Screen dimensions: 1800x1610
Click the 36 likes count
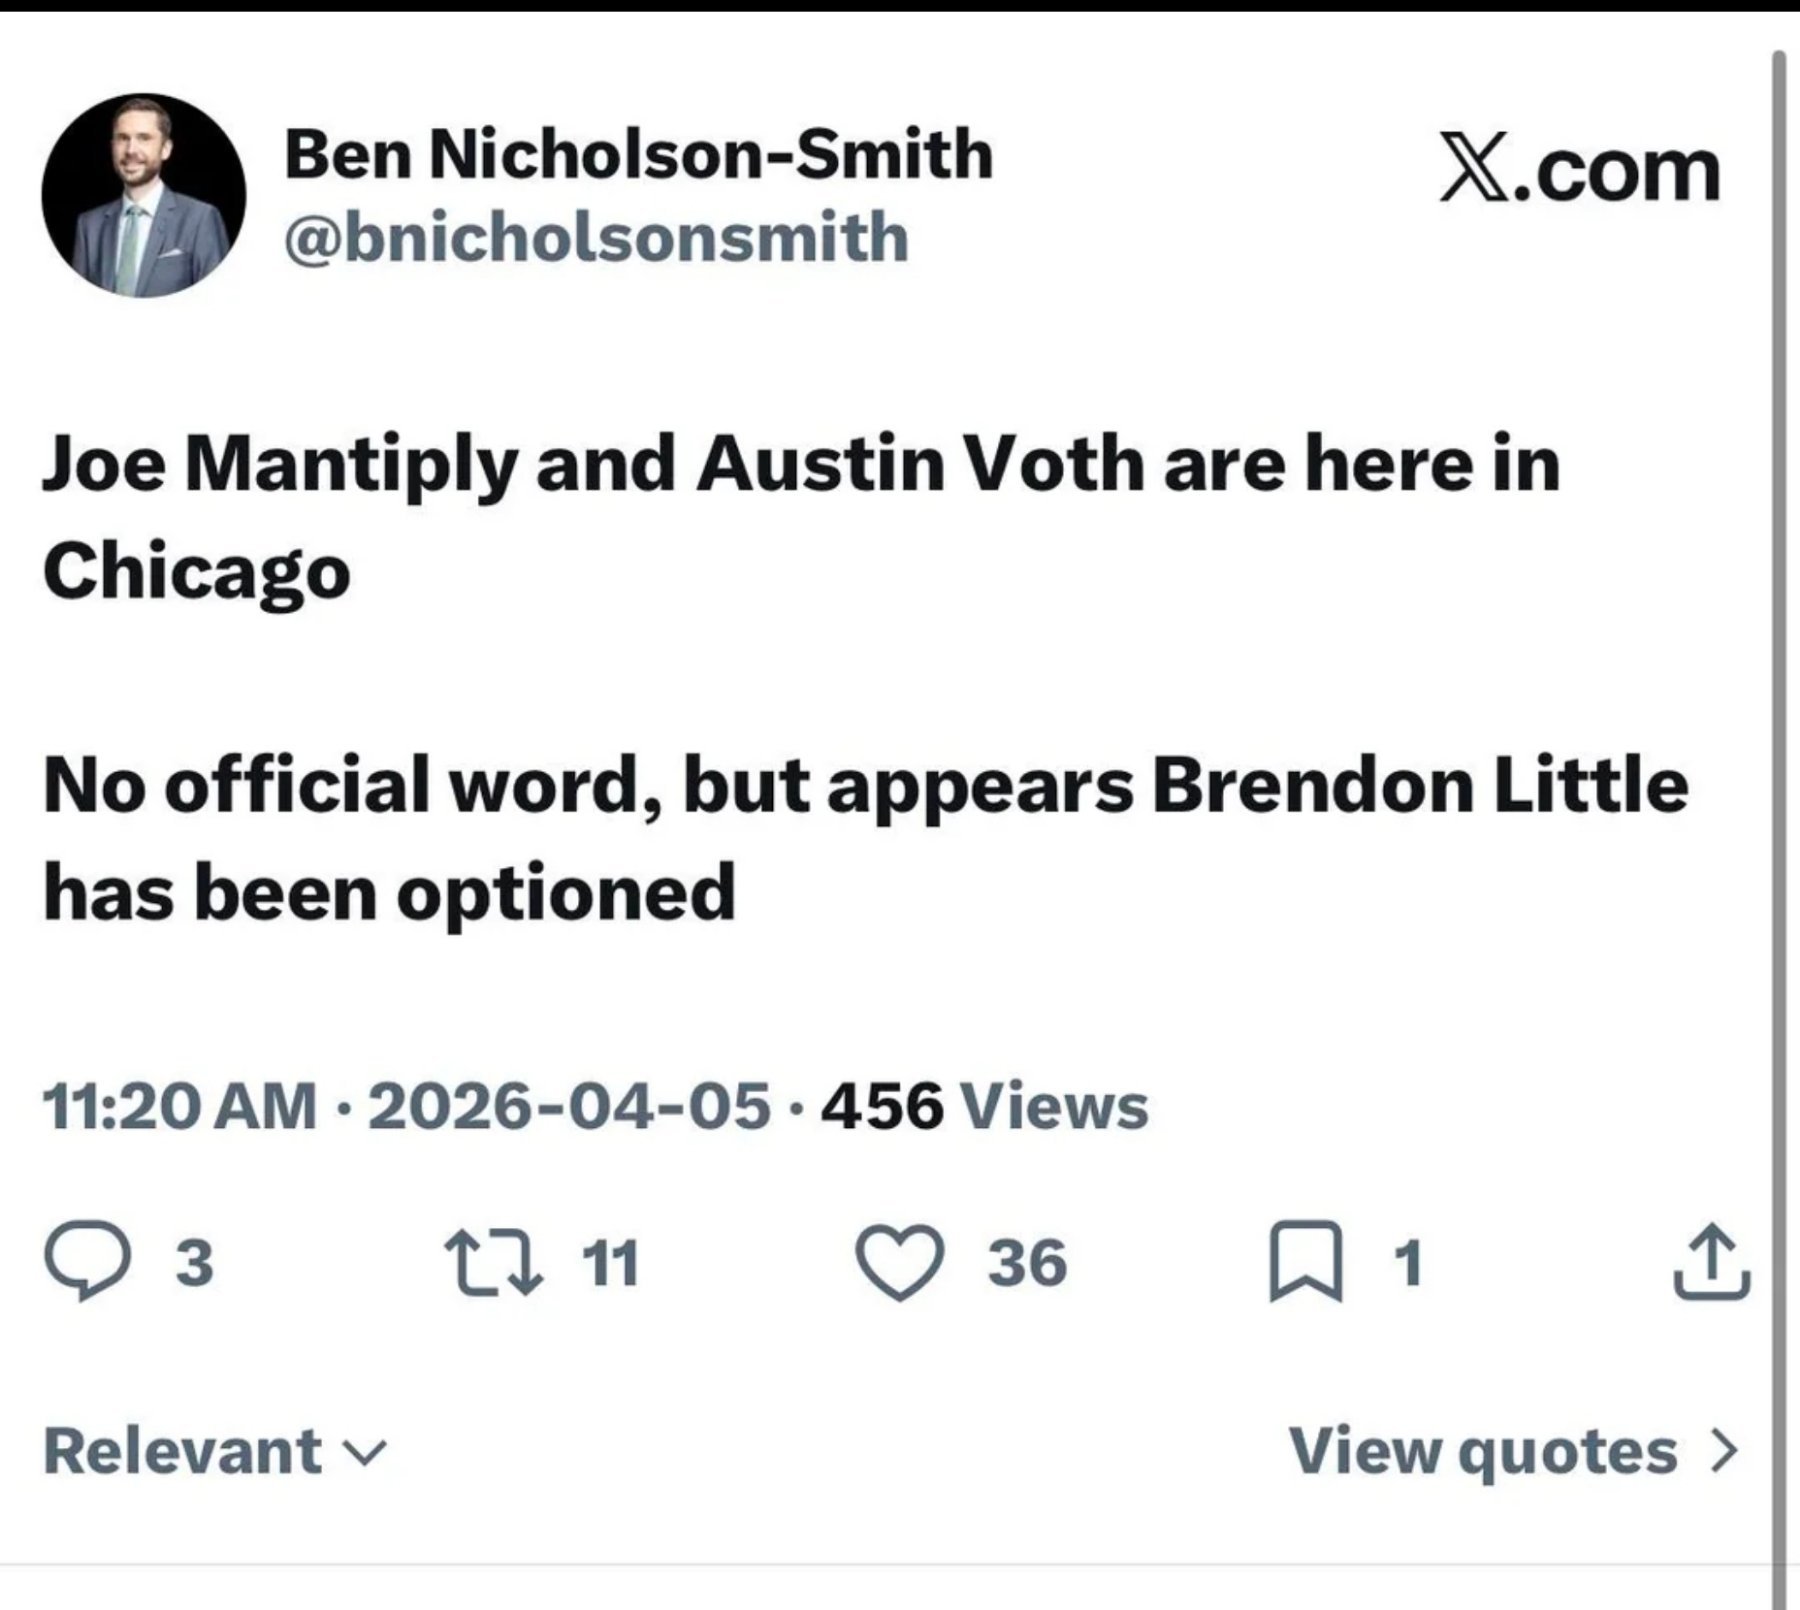(1027, 1262)
